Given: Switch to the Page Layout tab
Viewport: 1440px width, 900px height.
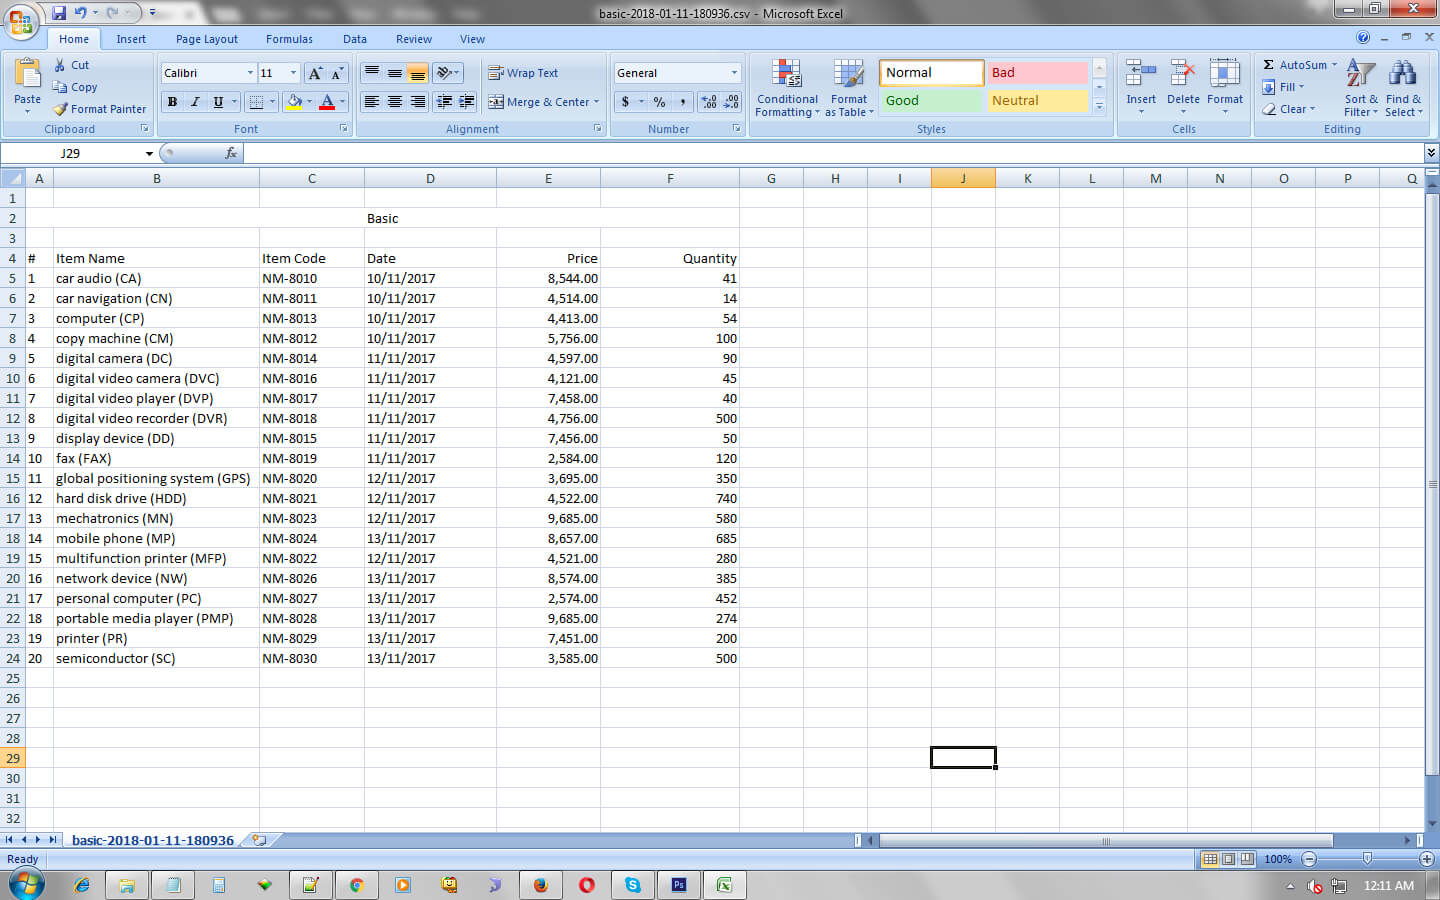Looking at the screenshot, I should tap(207, 39).
